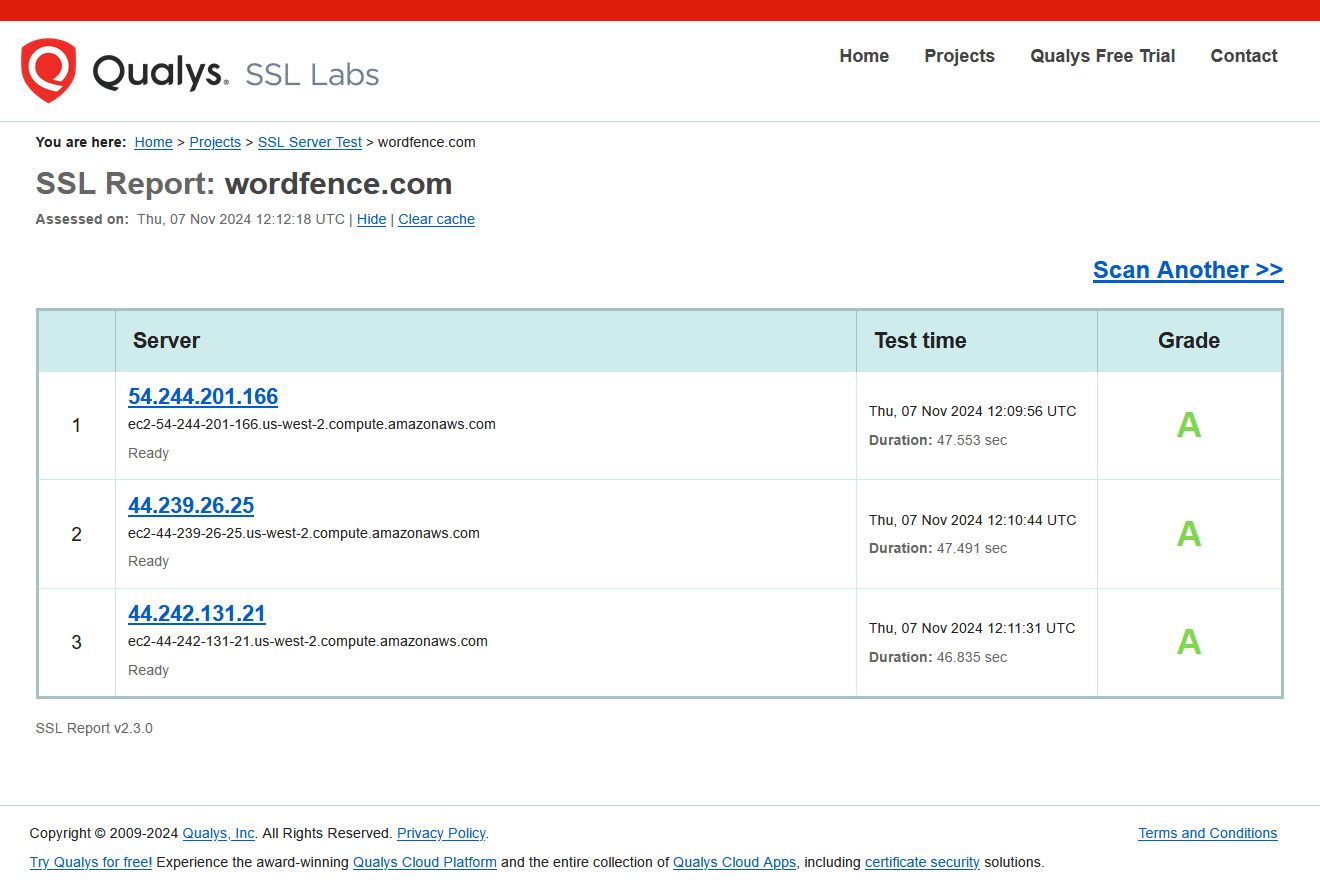Click the Projects breadcrumb link
The image size is (1320, 888).
point(215,142)
